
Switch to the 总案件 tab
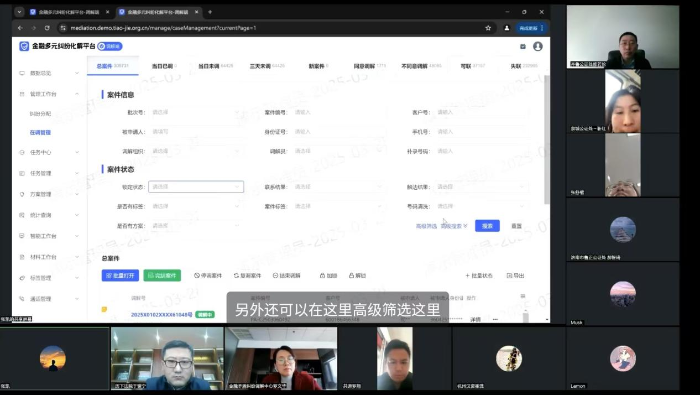pos(112,66)
